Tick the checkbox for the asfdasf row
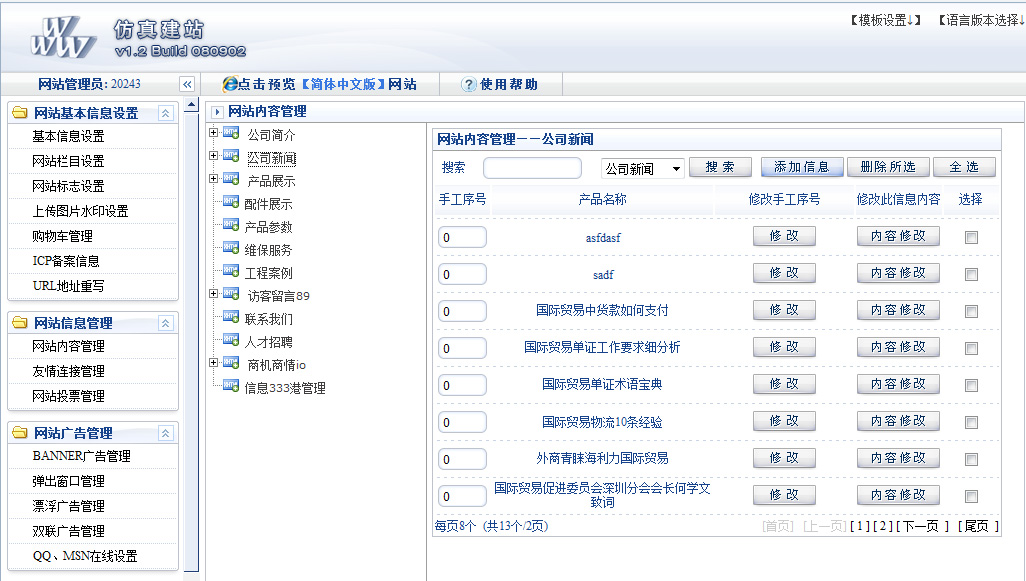 coord(971,237)
